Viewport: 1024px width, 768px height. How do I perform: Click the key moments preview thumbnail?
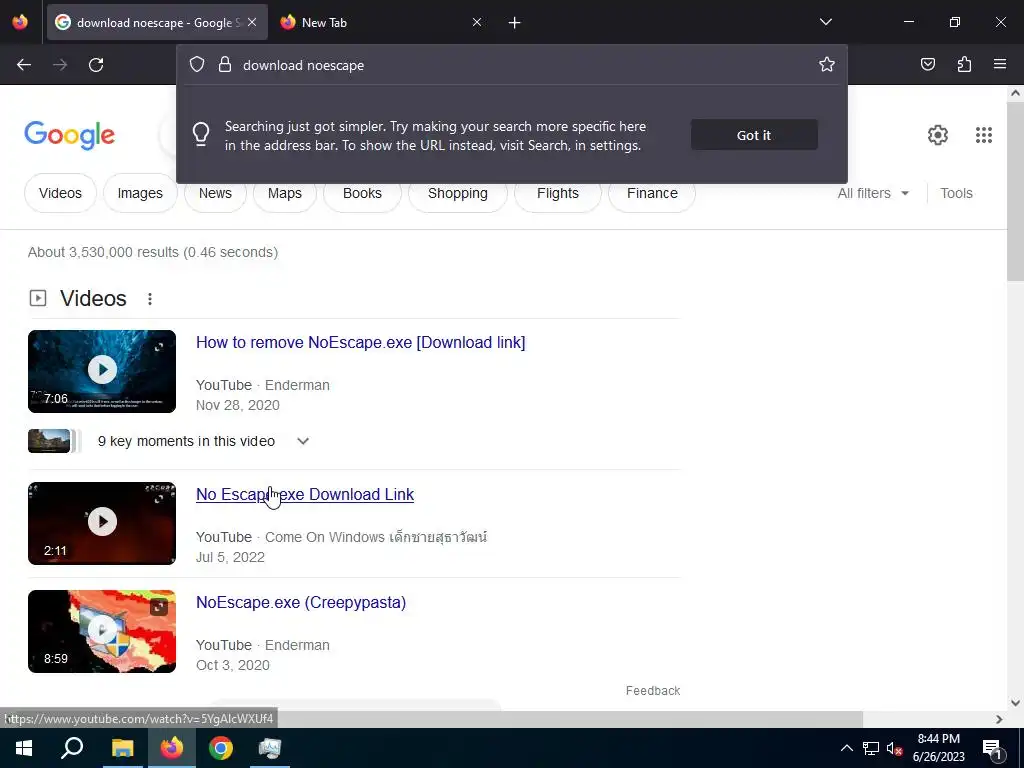[49, 441]
